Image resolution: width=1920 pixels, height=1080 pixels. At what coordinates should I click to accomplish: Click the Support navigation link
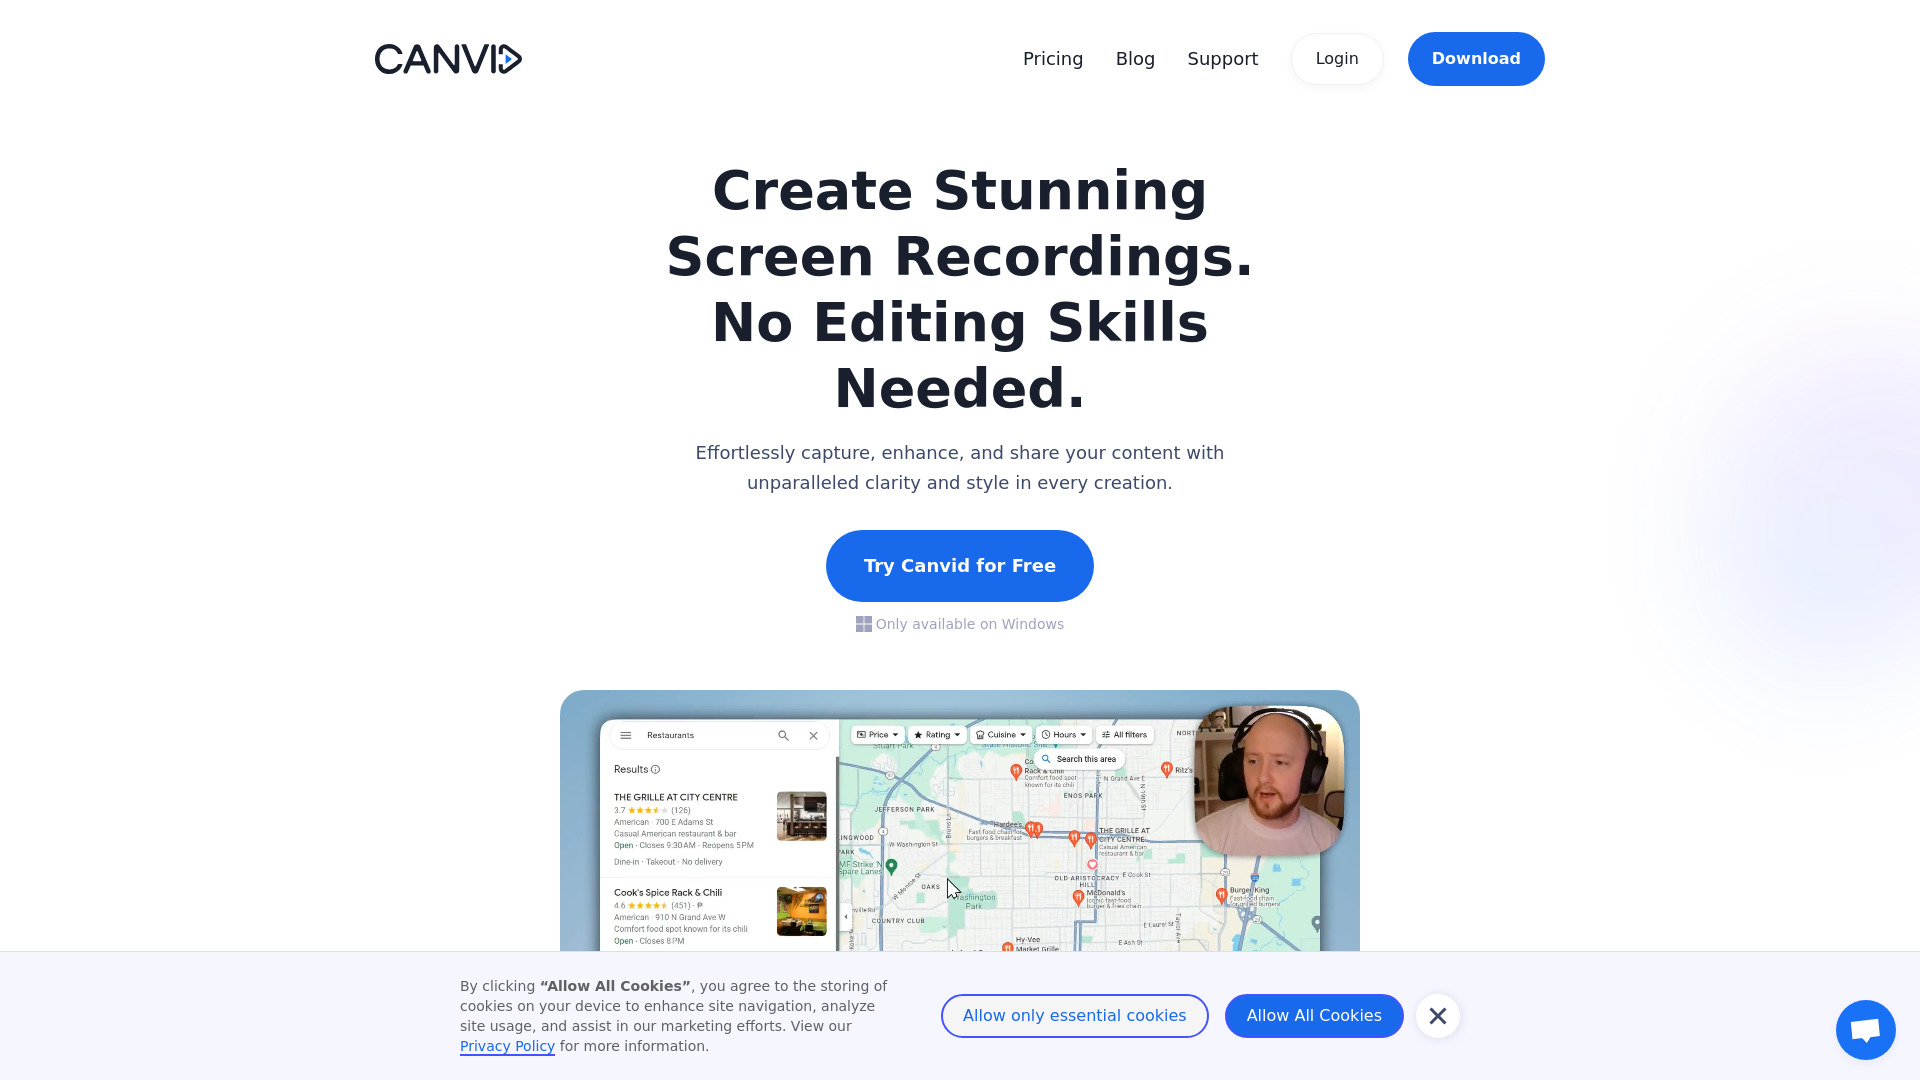1222,58
